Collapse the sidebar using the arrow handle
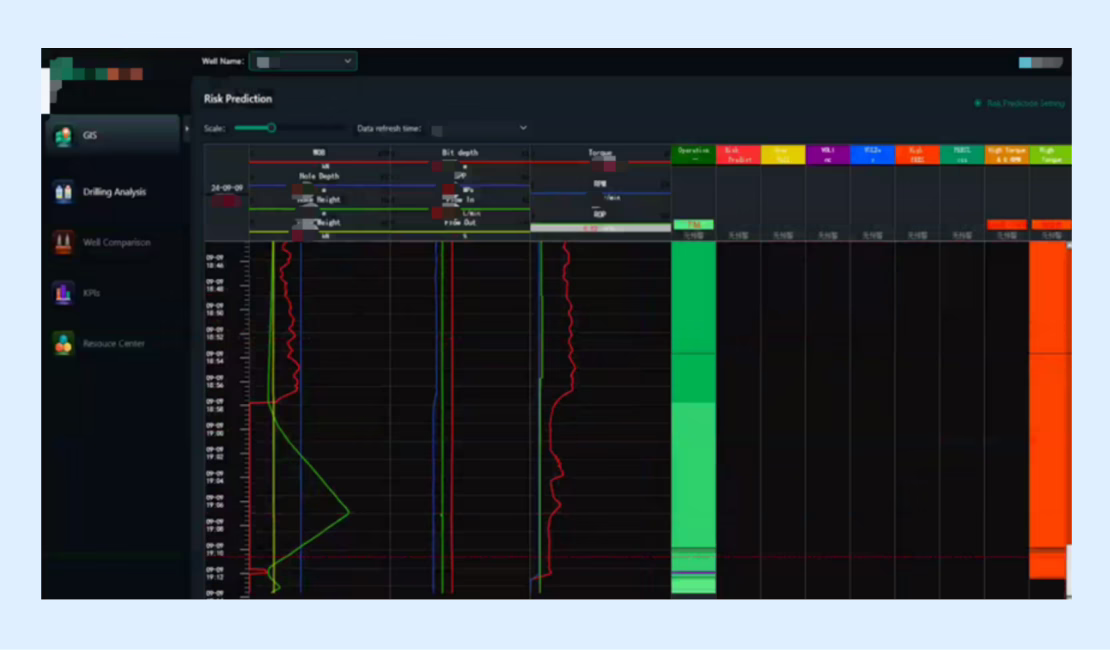The width and height of the screenshot is (1110, 650). click(187, 128)
